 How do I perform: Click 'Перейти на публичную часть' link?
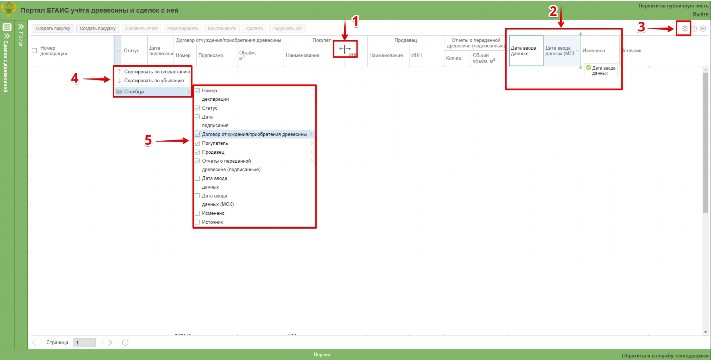(x=674, y=6)
